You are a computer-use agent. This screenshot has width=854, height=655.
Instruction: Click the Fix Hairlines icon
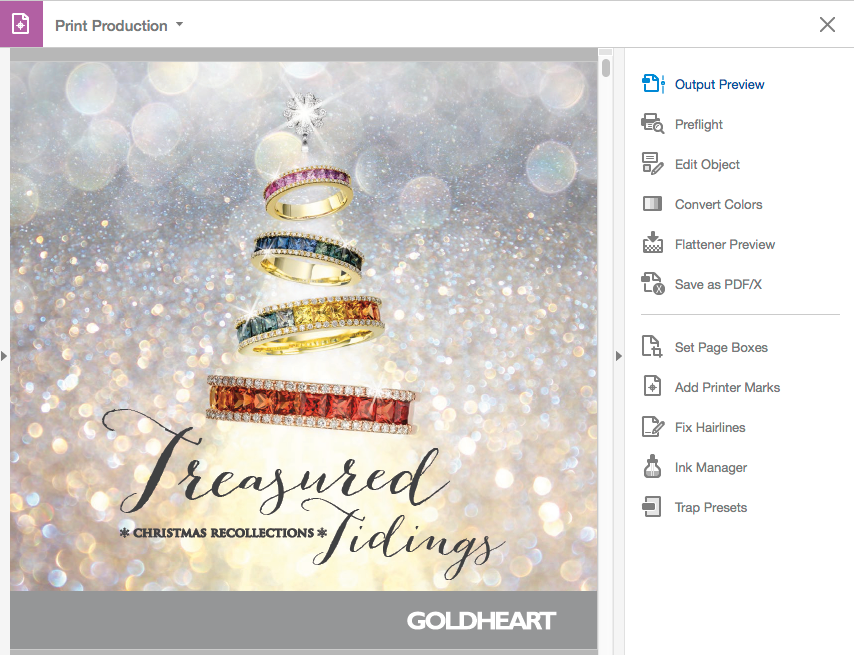[x=652, y=427]
